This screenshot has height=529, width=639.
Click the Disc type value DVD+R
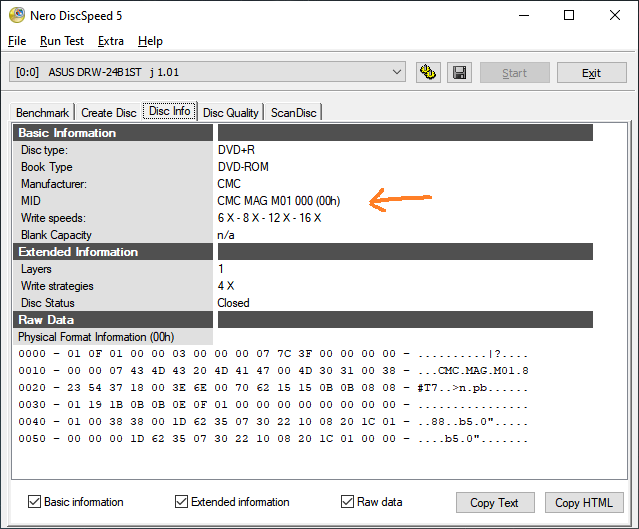coord(236,150)
